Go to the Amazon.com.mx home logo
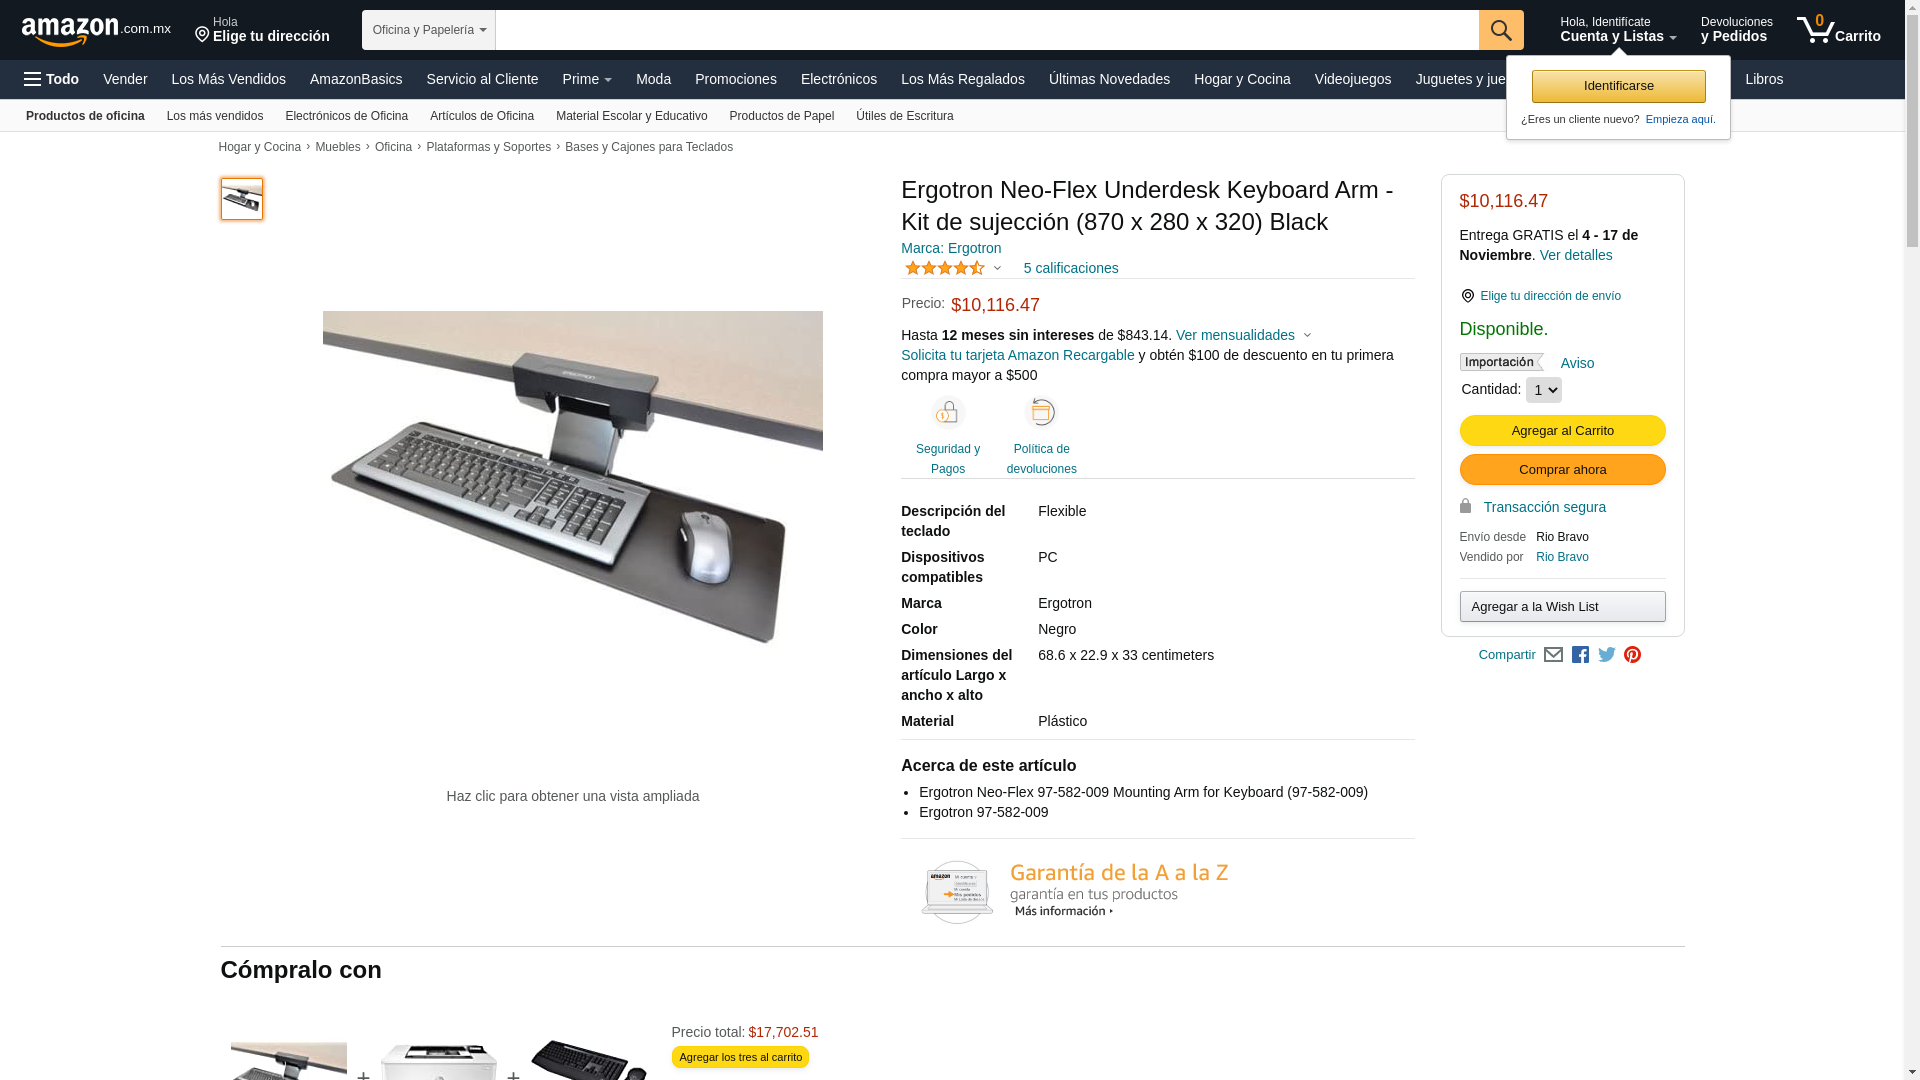 [x=96, y=31]
